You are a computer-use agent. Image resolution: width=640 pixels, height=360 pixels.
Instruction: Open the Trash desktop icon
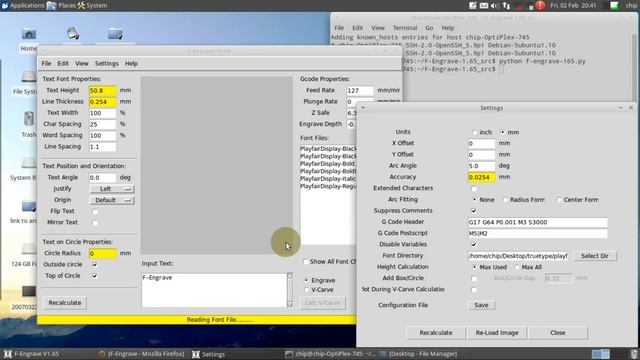tap(29, 124)
